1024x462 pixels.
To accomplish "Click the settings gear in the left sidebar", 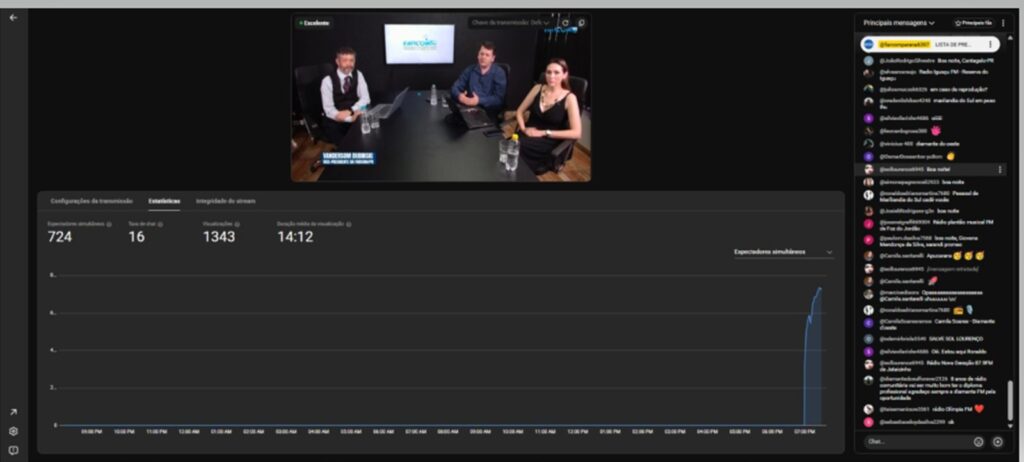I will point(14,431).
